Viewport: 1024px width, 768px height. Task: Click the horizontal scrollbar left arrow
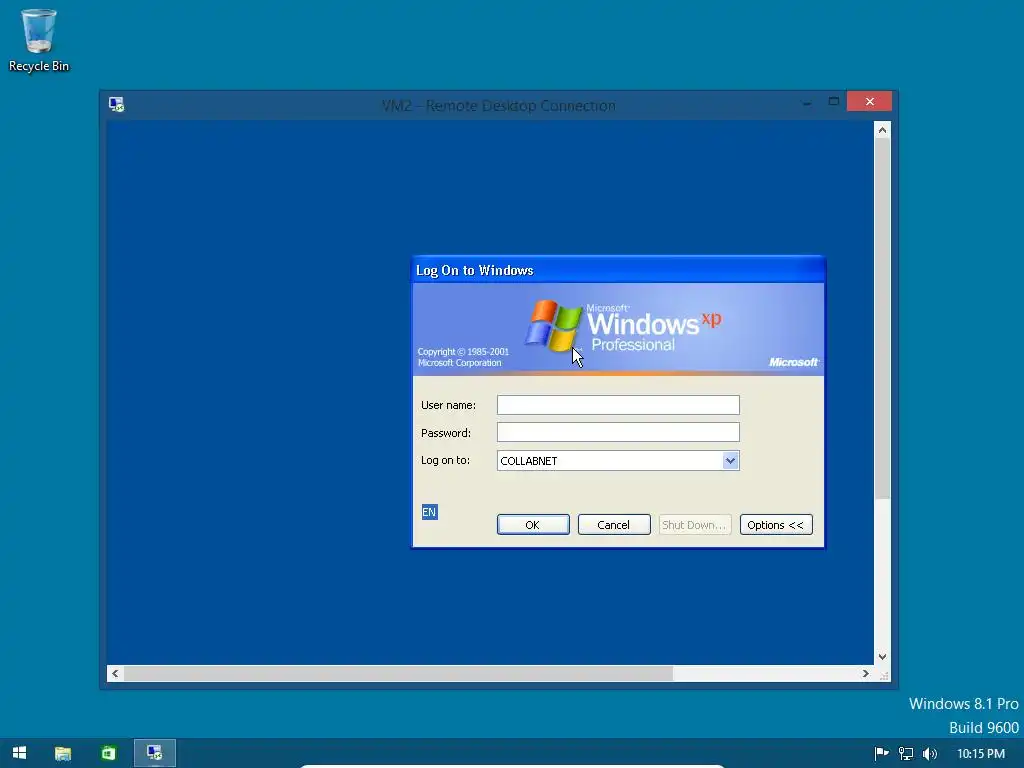click(115, 673)
